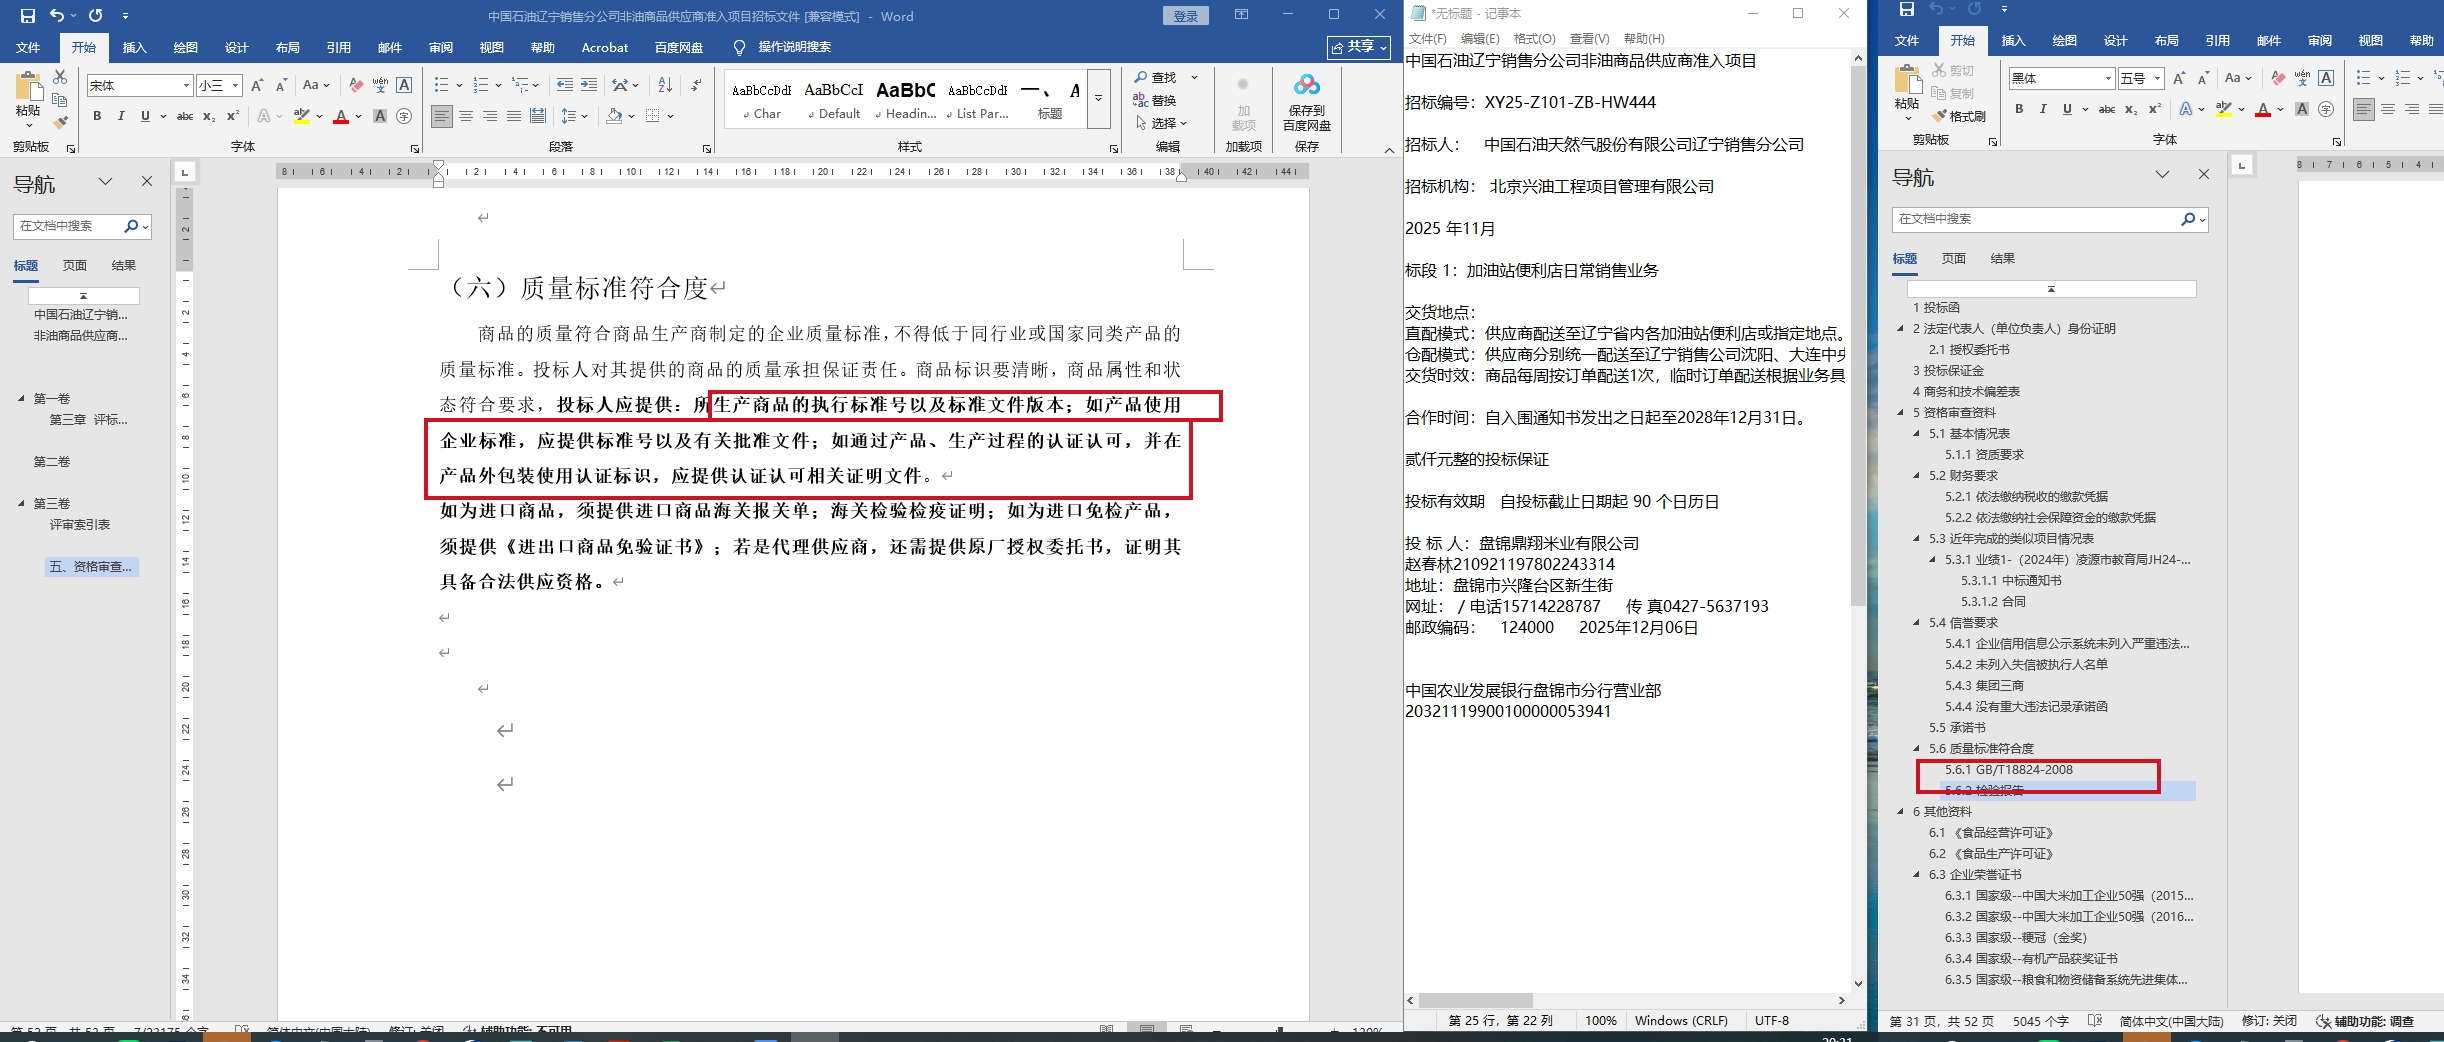Apply highlight color in the 宋体 Word ribbon
The height and width of the screenshot is (1042, 2444).
coord(302,116)
